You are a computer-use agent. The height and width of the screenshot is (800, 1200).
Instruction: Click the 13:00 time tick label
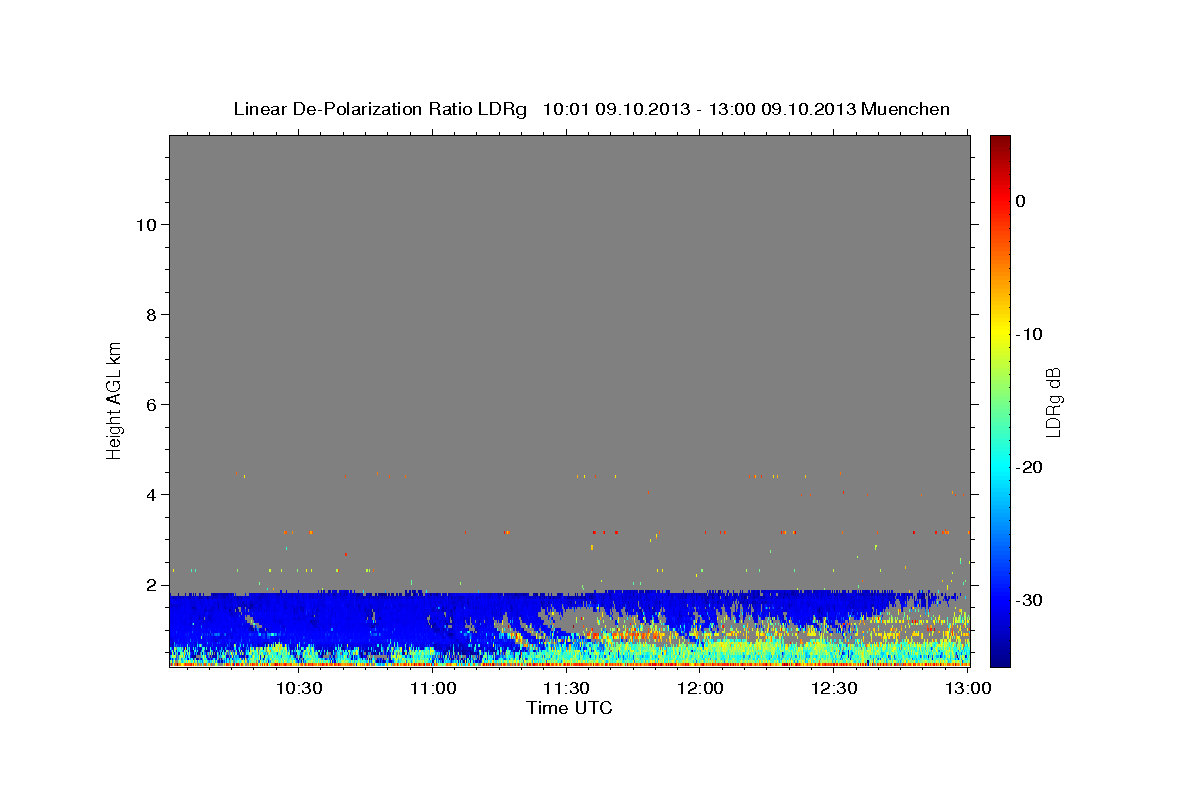point(968,688)
